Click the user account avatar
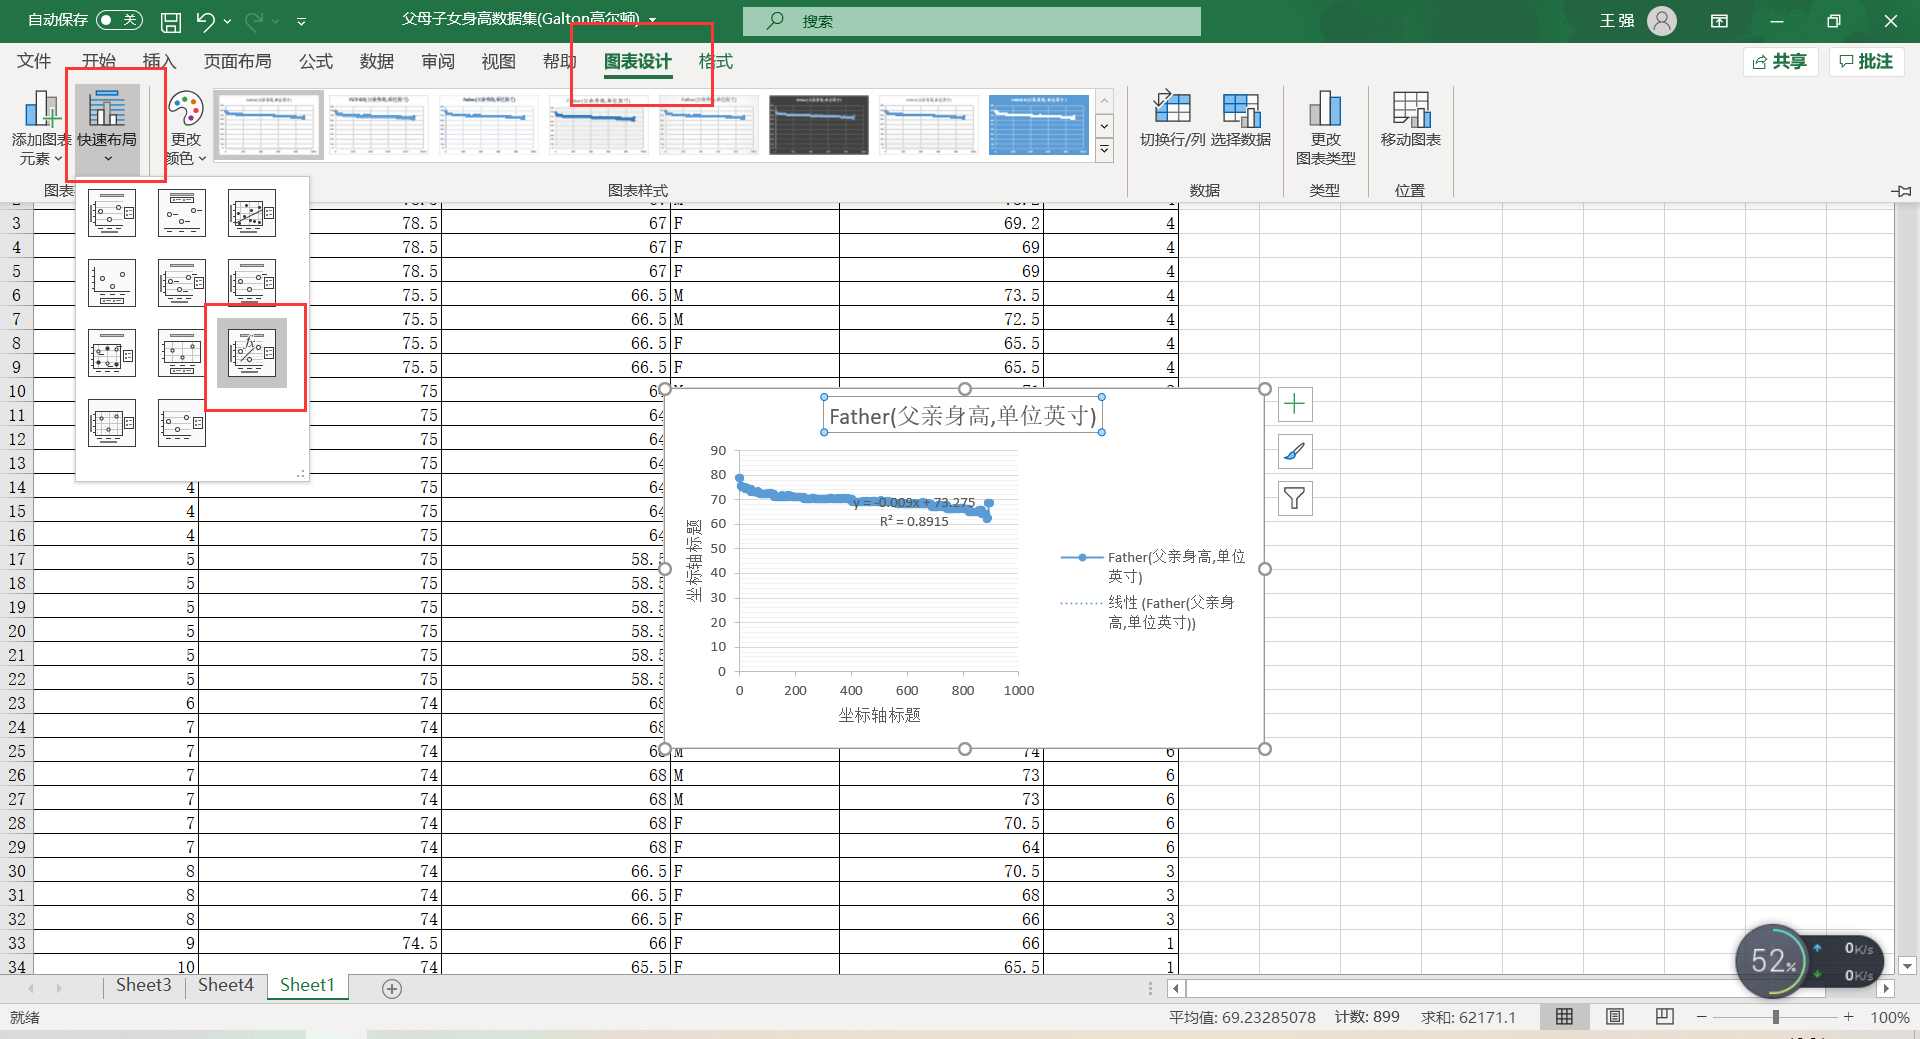 point(1662,21)
